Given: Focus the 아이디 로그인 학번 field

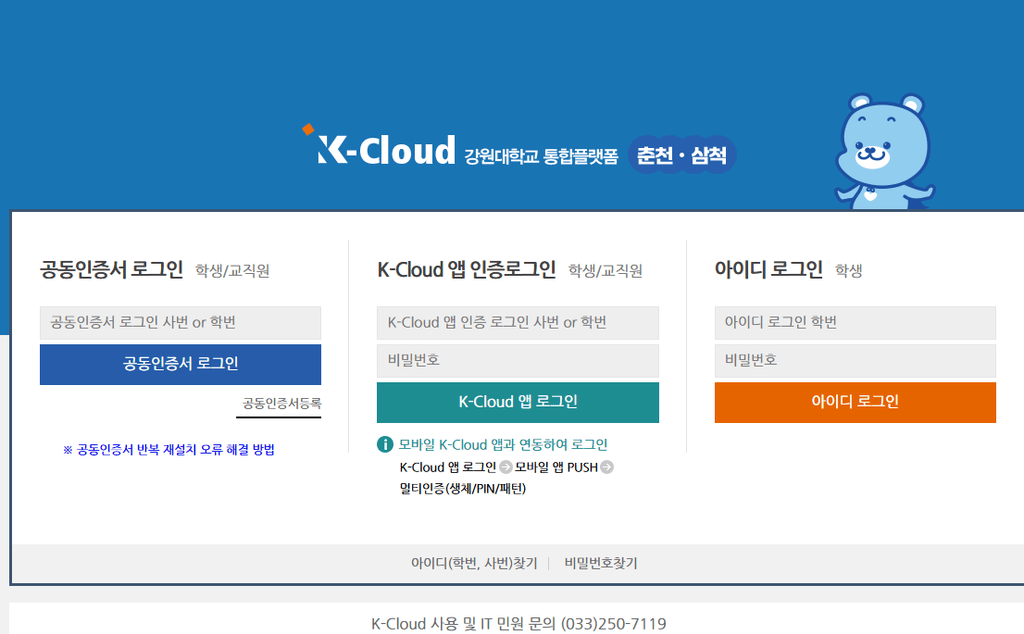Looking at the screenshot, I should [x=855, y=323].
